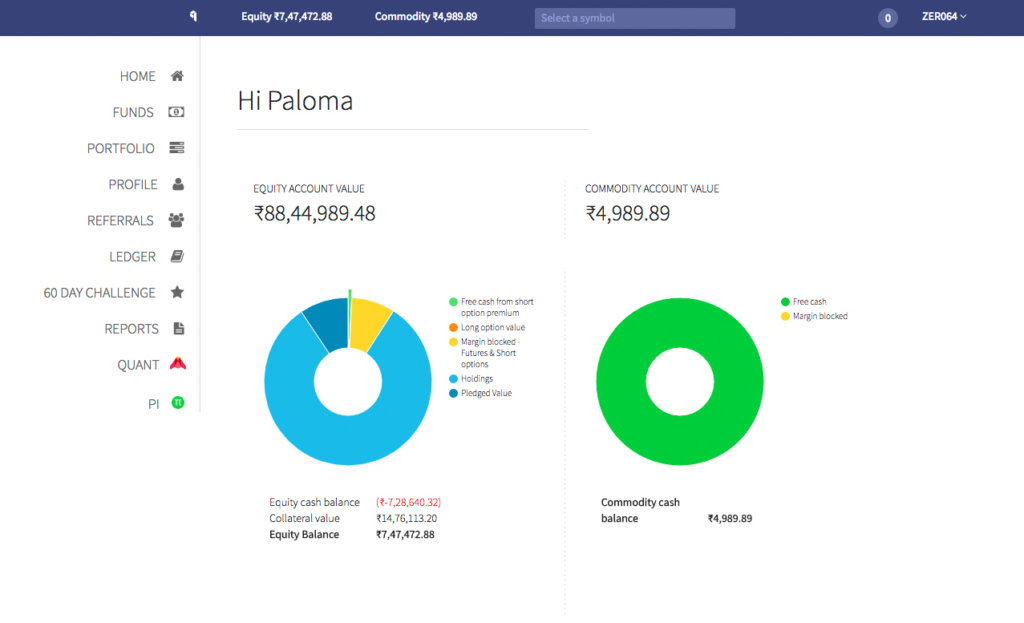Click the yellow Margin blocked chart segment
Screen dimensions: 1024x623
(368, 322)
